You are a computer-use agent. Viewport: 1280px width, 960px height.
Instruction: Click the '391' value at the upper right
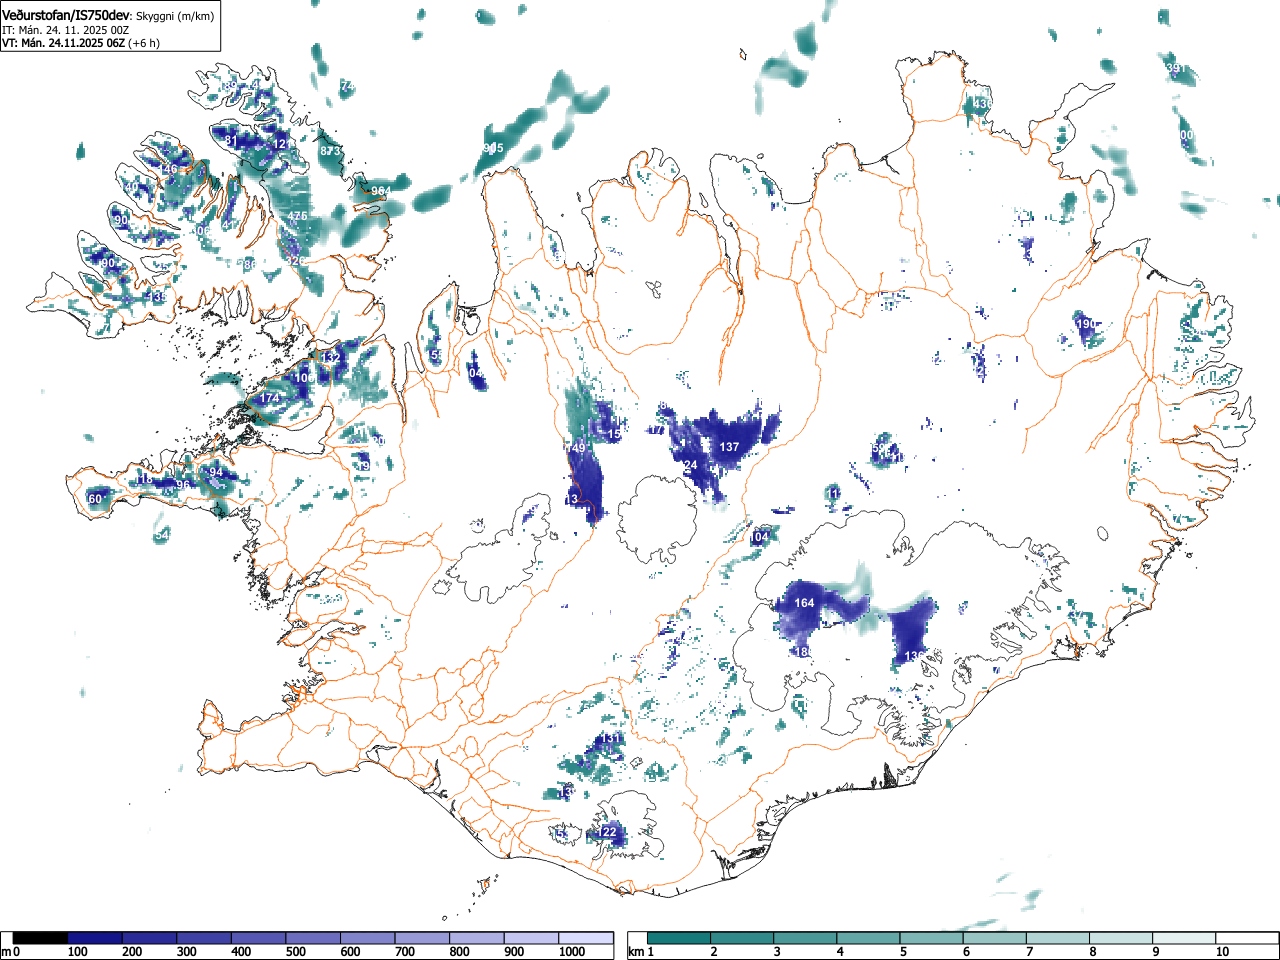tap(1175, 68)
